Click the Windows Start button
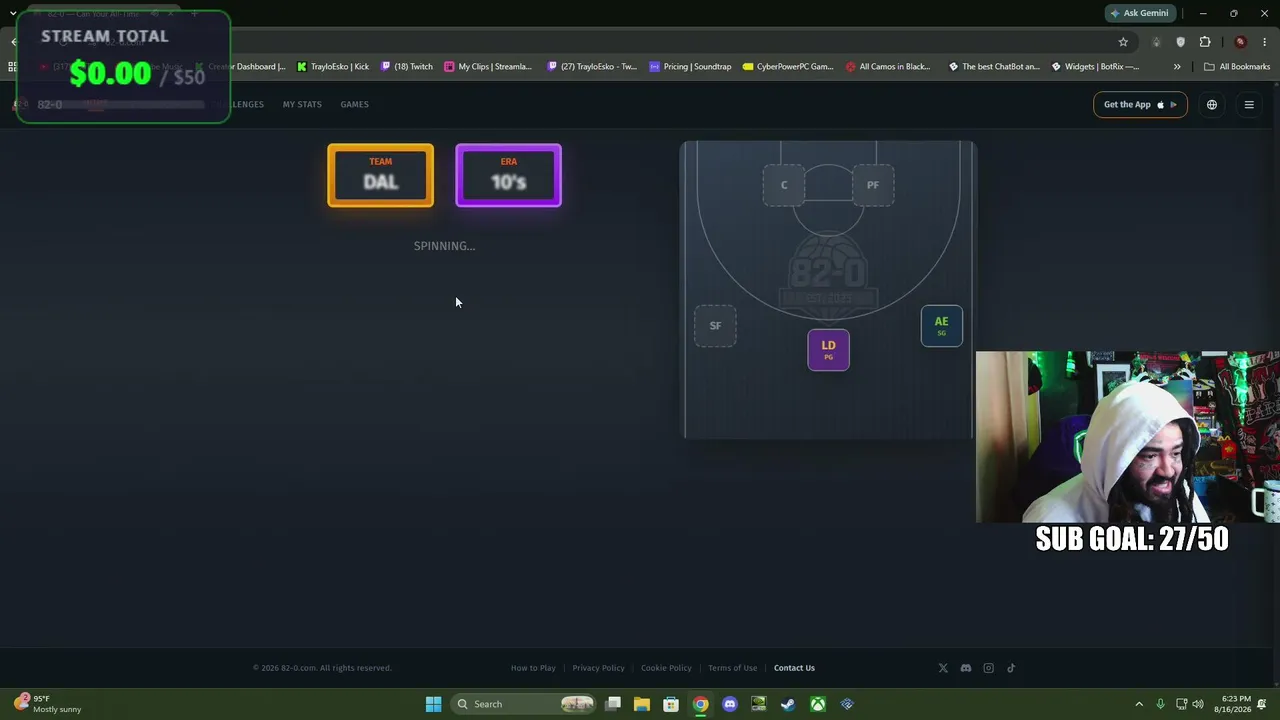The width and height of the screenshot is (1280, 720). 434,704
